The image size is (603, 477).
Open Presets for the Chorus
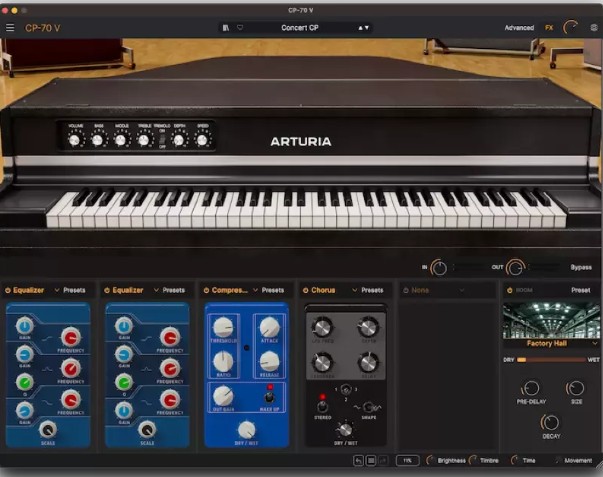(x=372, y=290)
